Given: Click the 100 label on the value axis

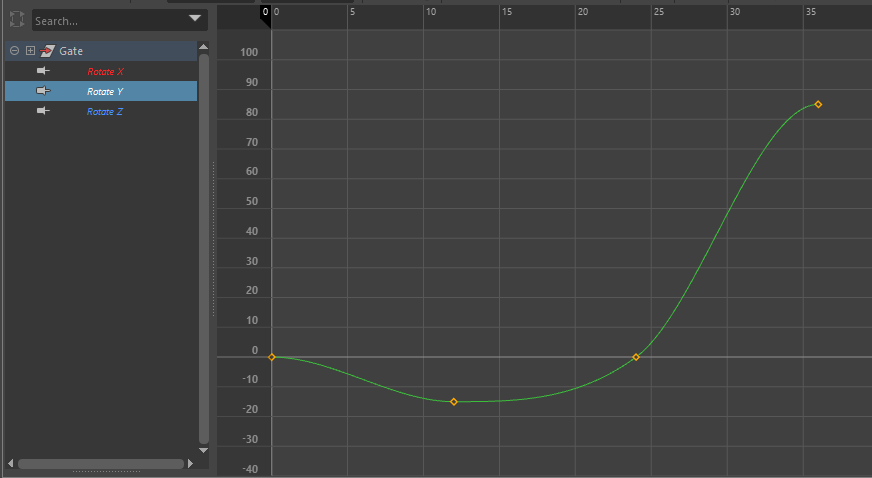Looking at the screenshot, I should 249,52.
